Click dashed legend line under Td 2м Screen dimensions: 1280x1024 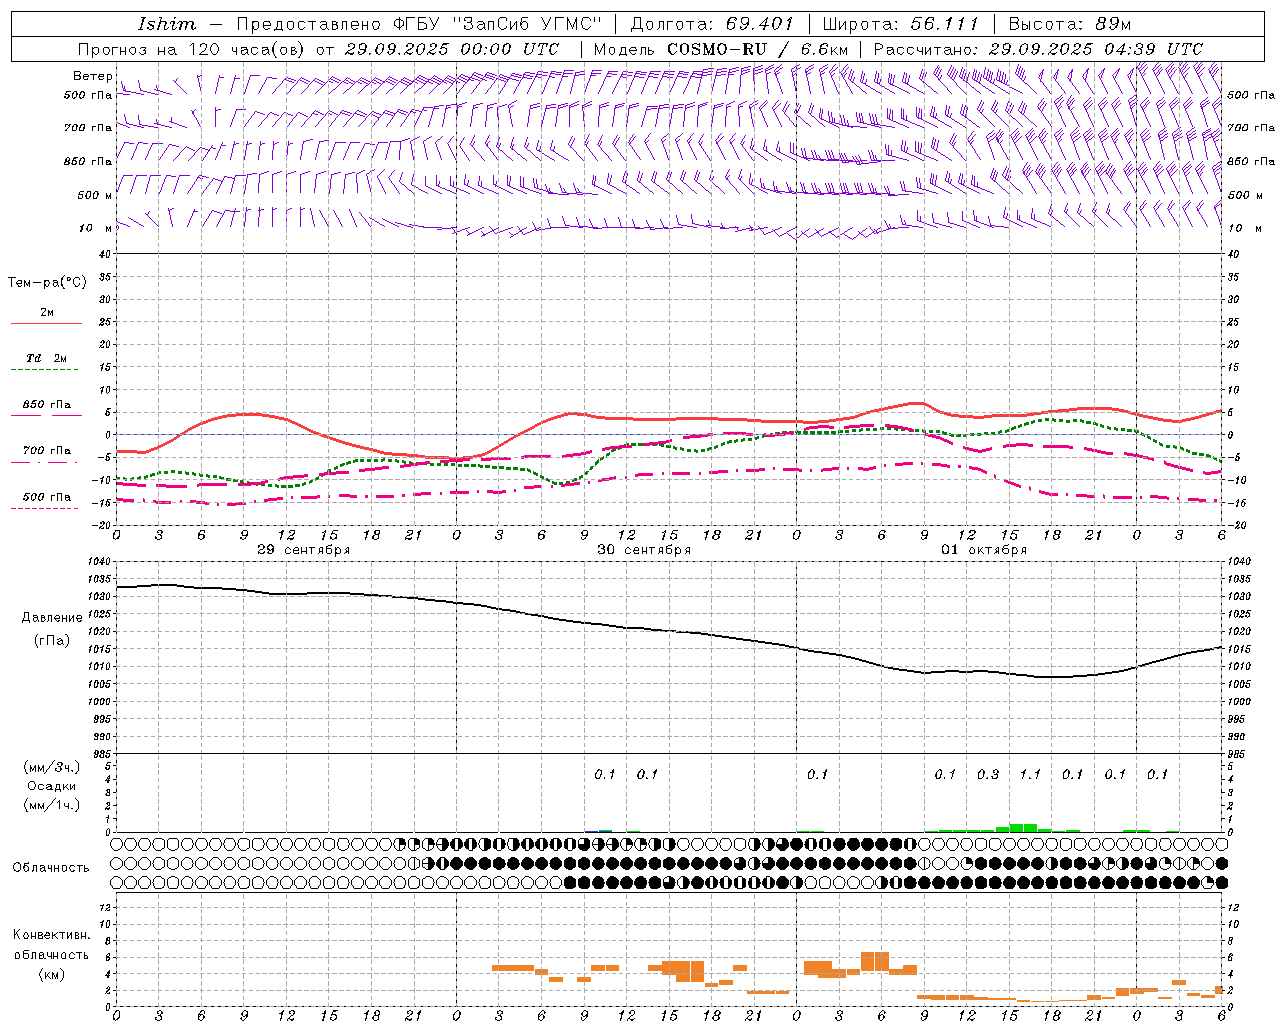[46, 370]
